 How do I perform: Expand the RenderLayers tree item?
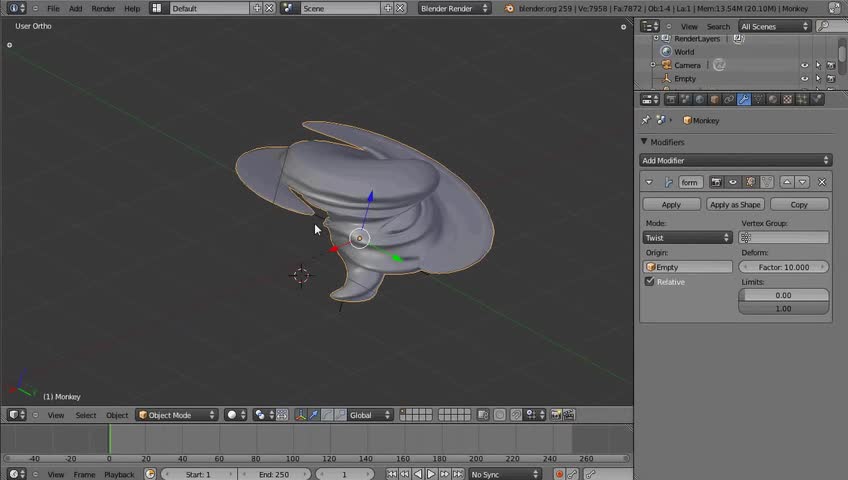click(x=656, y=38)
